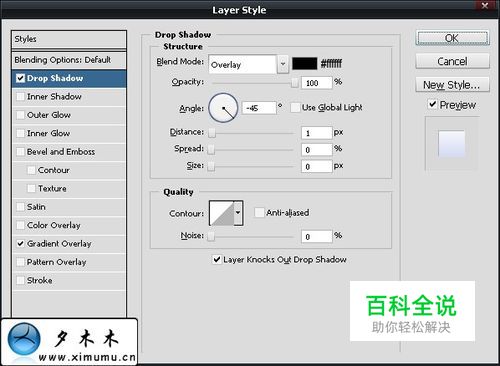500x366 pixels.
Task: Click the New Style... button
Action: 452,85
